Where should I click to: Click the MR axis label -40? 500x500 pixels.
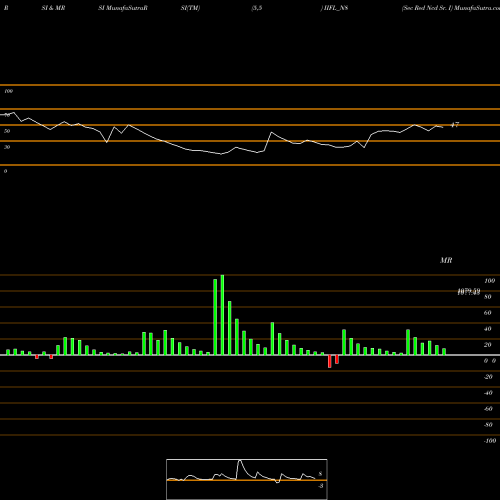[x=488, y=393]
